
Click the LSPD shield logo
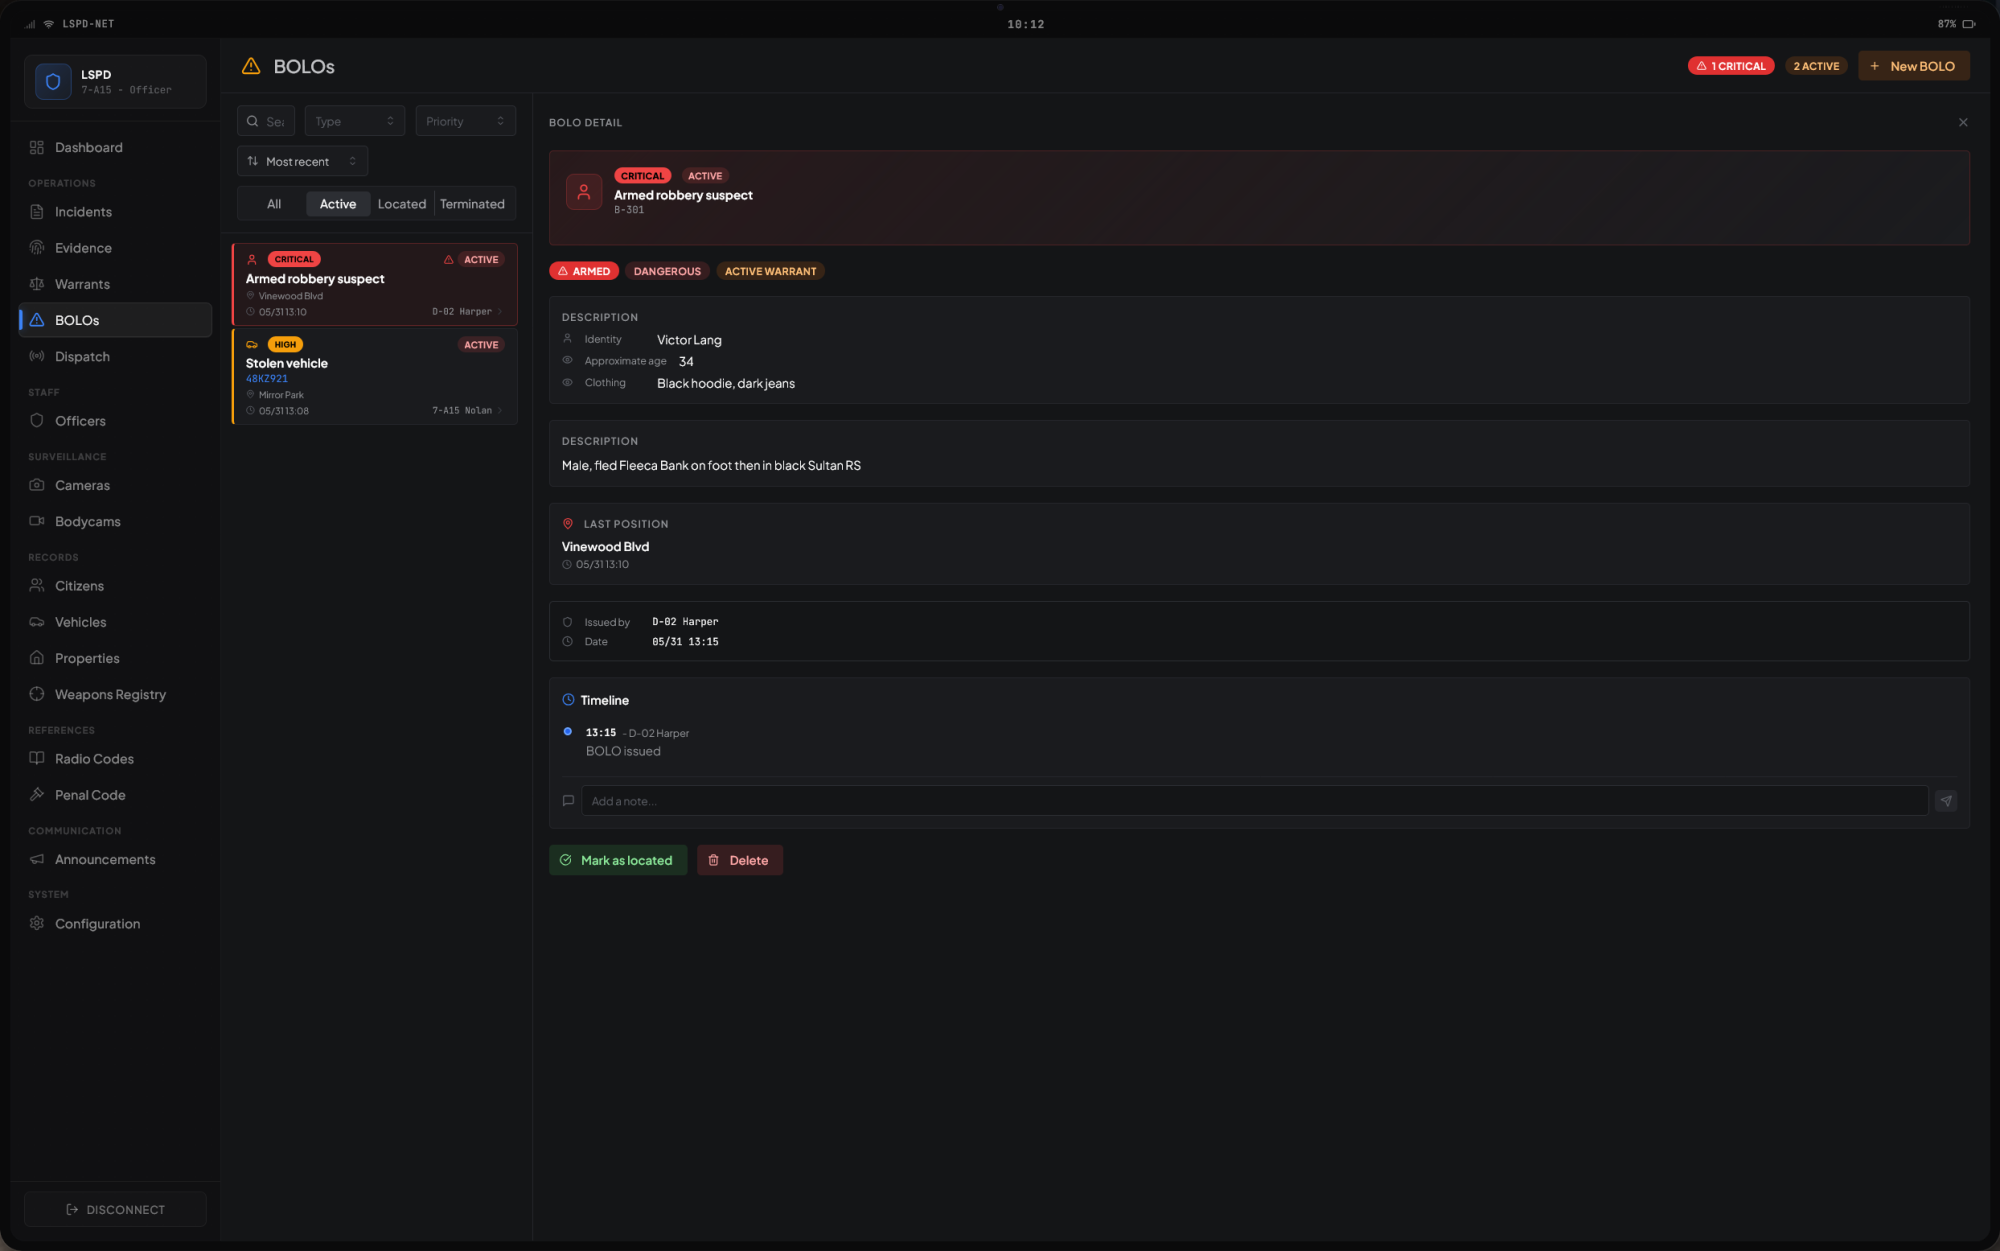(53, 81)
